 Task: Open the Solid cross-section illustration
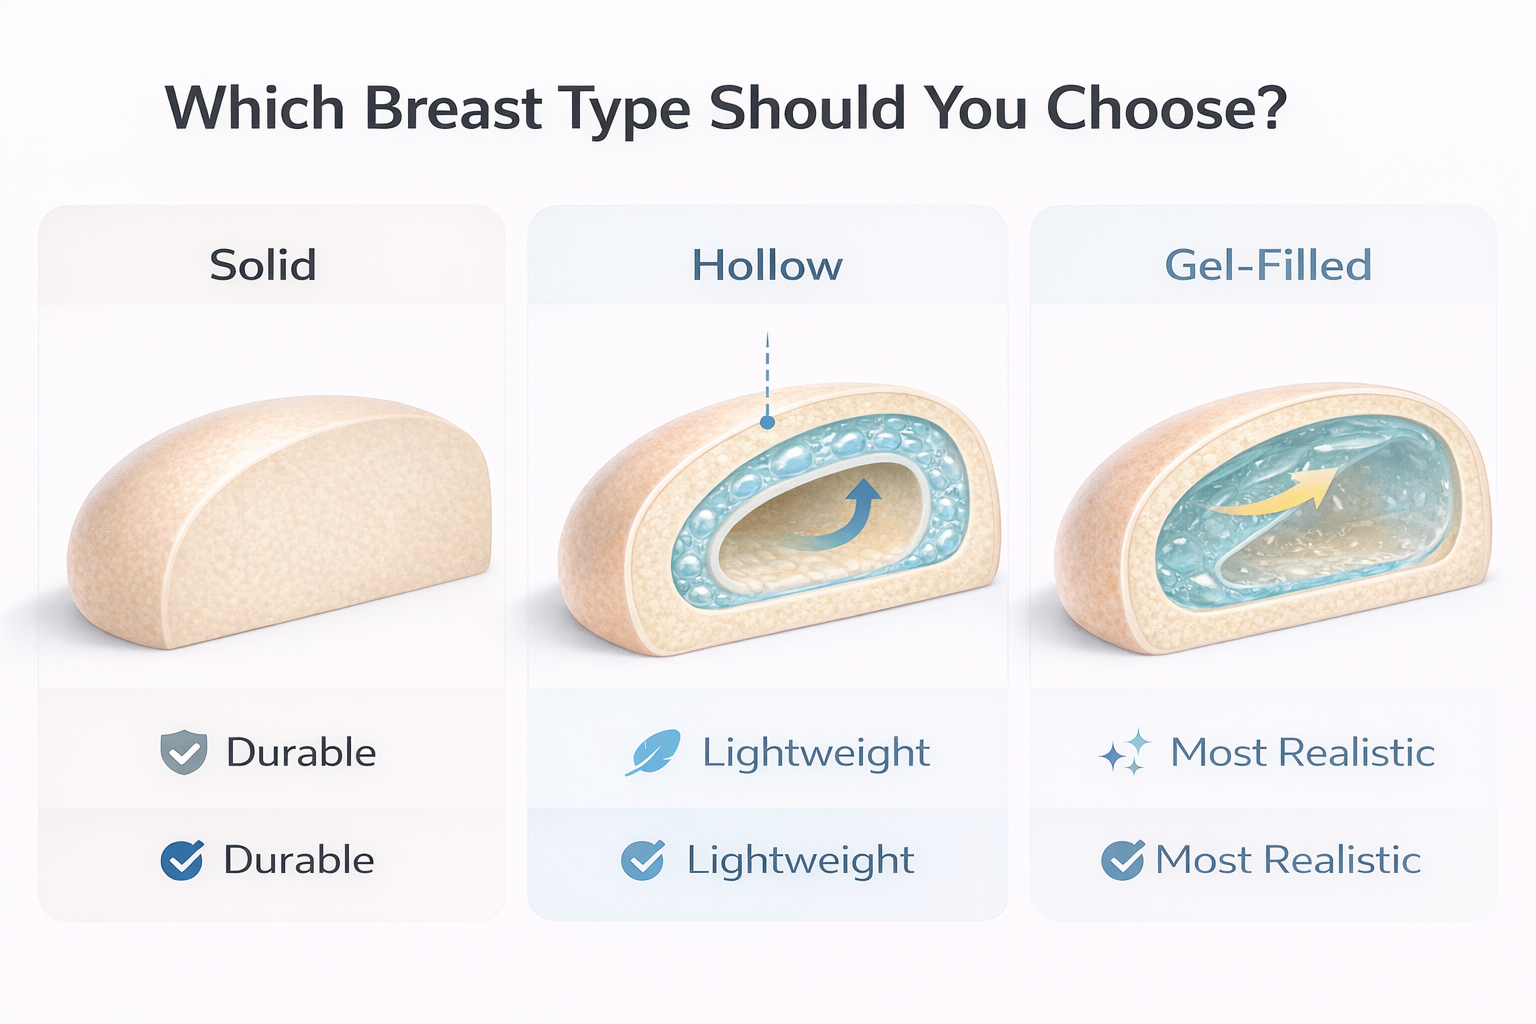(280, 520)
